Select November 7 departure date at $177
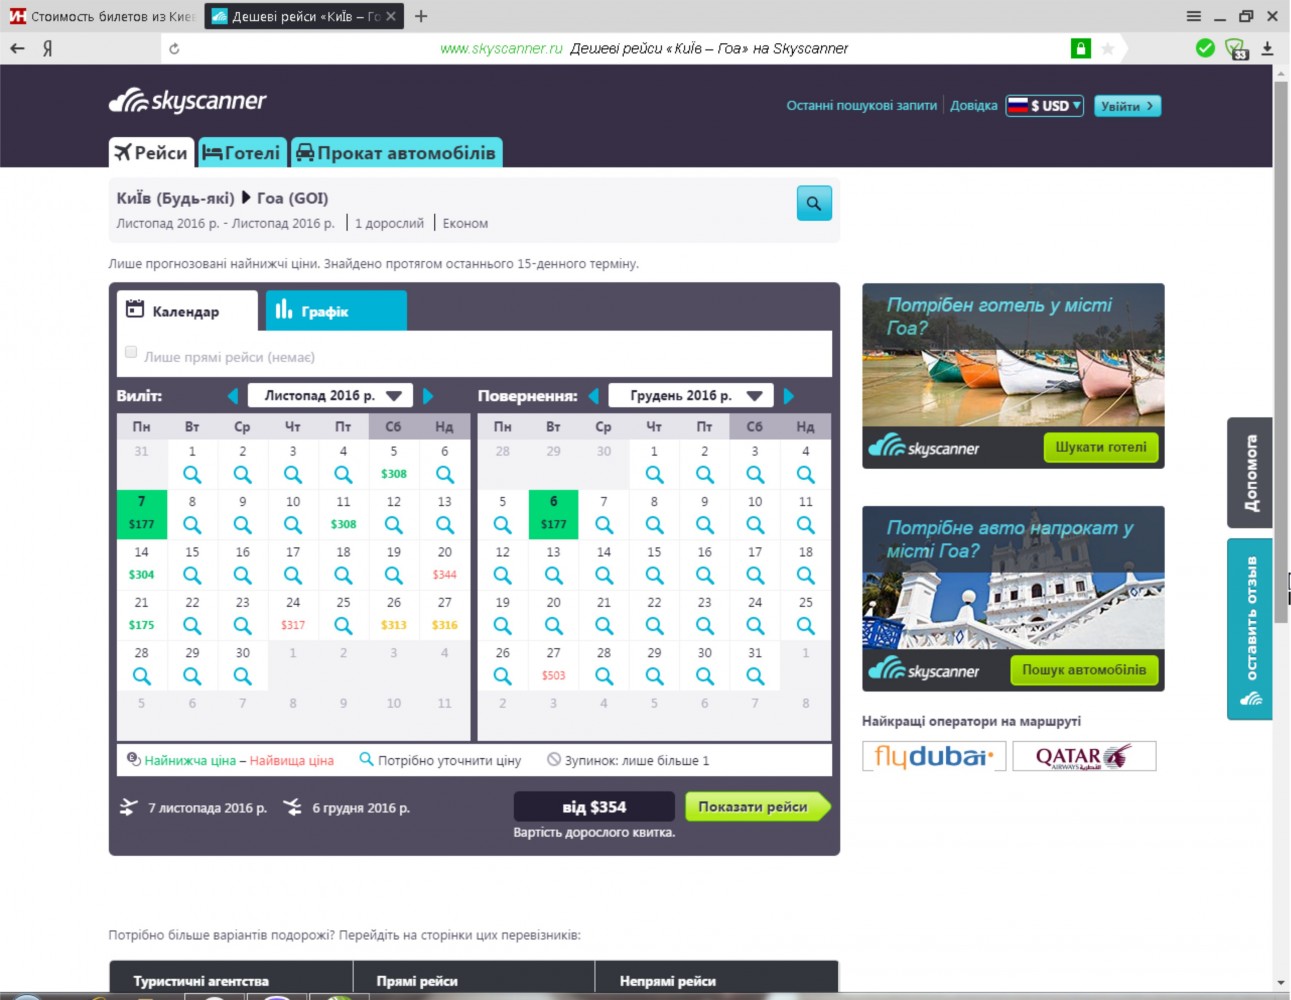Image resolution: width=1291 pixels, height=1000 pixels. click(142, 513)
